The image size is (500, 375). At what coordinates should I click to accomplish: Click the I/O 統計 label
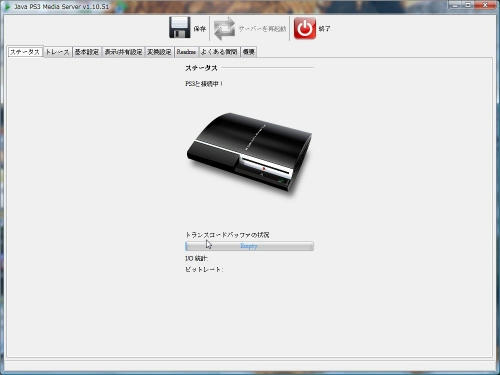tap(196, 258)
